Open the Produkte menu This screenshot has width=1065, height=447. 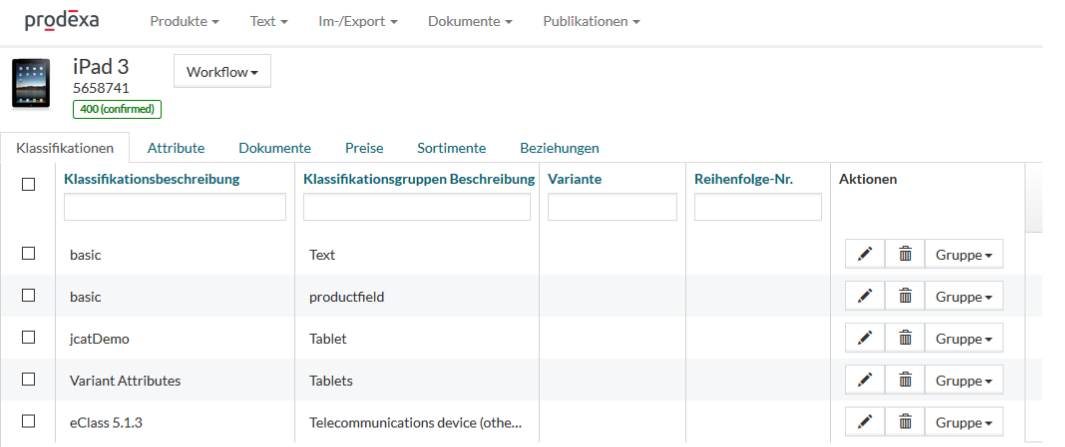184,21
